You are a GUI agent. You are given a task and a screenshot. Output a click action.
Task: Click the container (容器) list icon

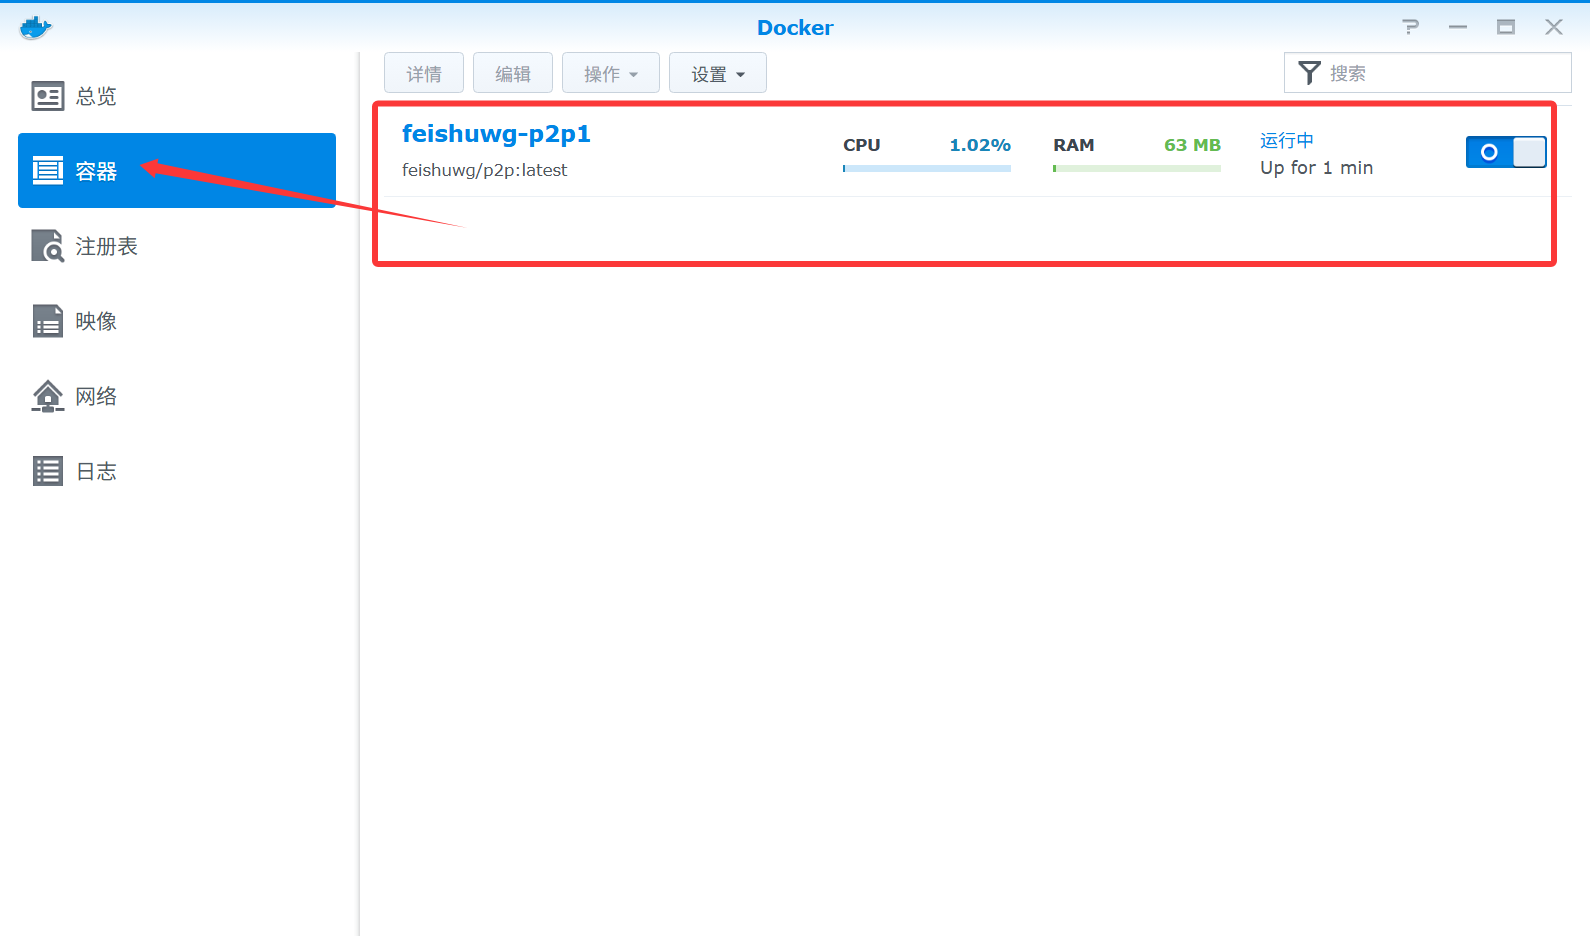[x=48, y=171]
